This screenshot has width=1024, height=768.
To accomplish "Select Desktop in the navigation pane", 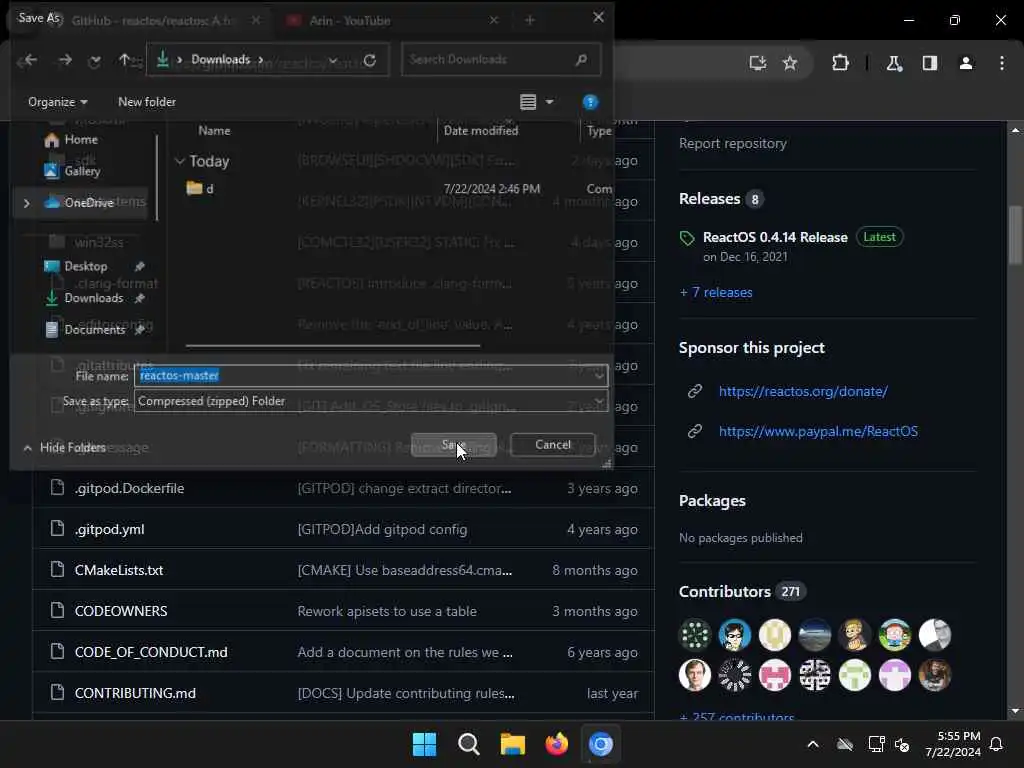I will pyautogui.click(x=85, y=266).
